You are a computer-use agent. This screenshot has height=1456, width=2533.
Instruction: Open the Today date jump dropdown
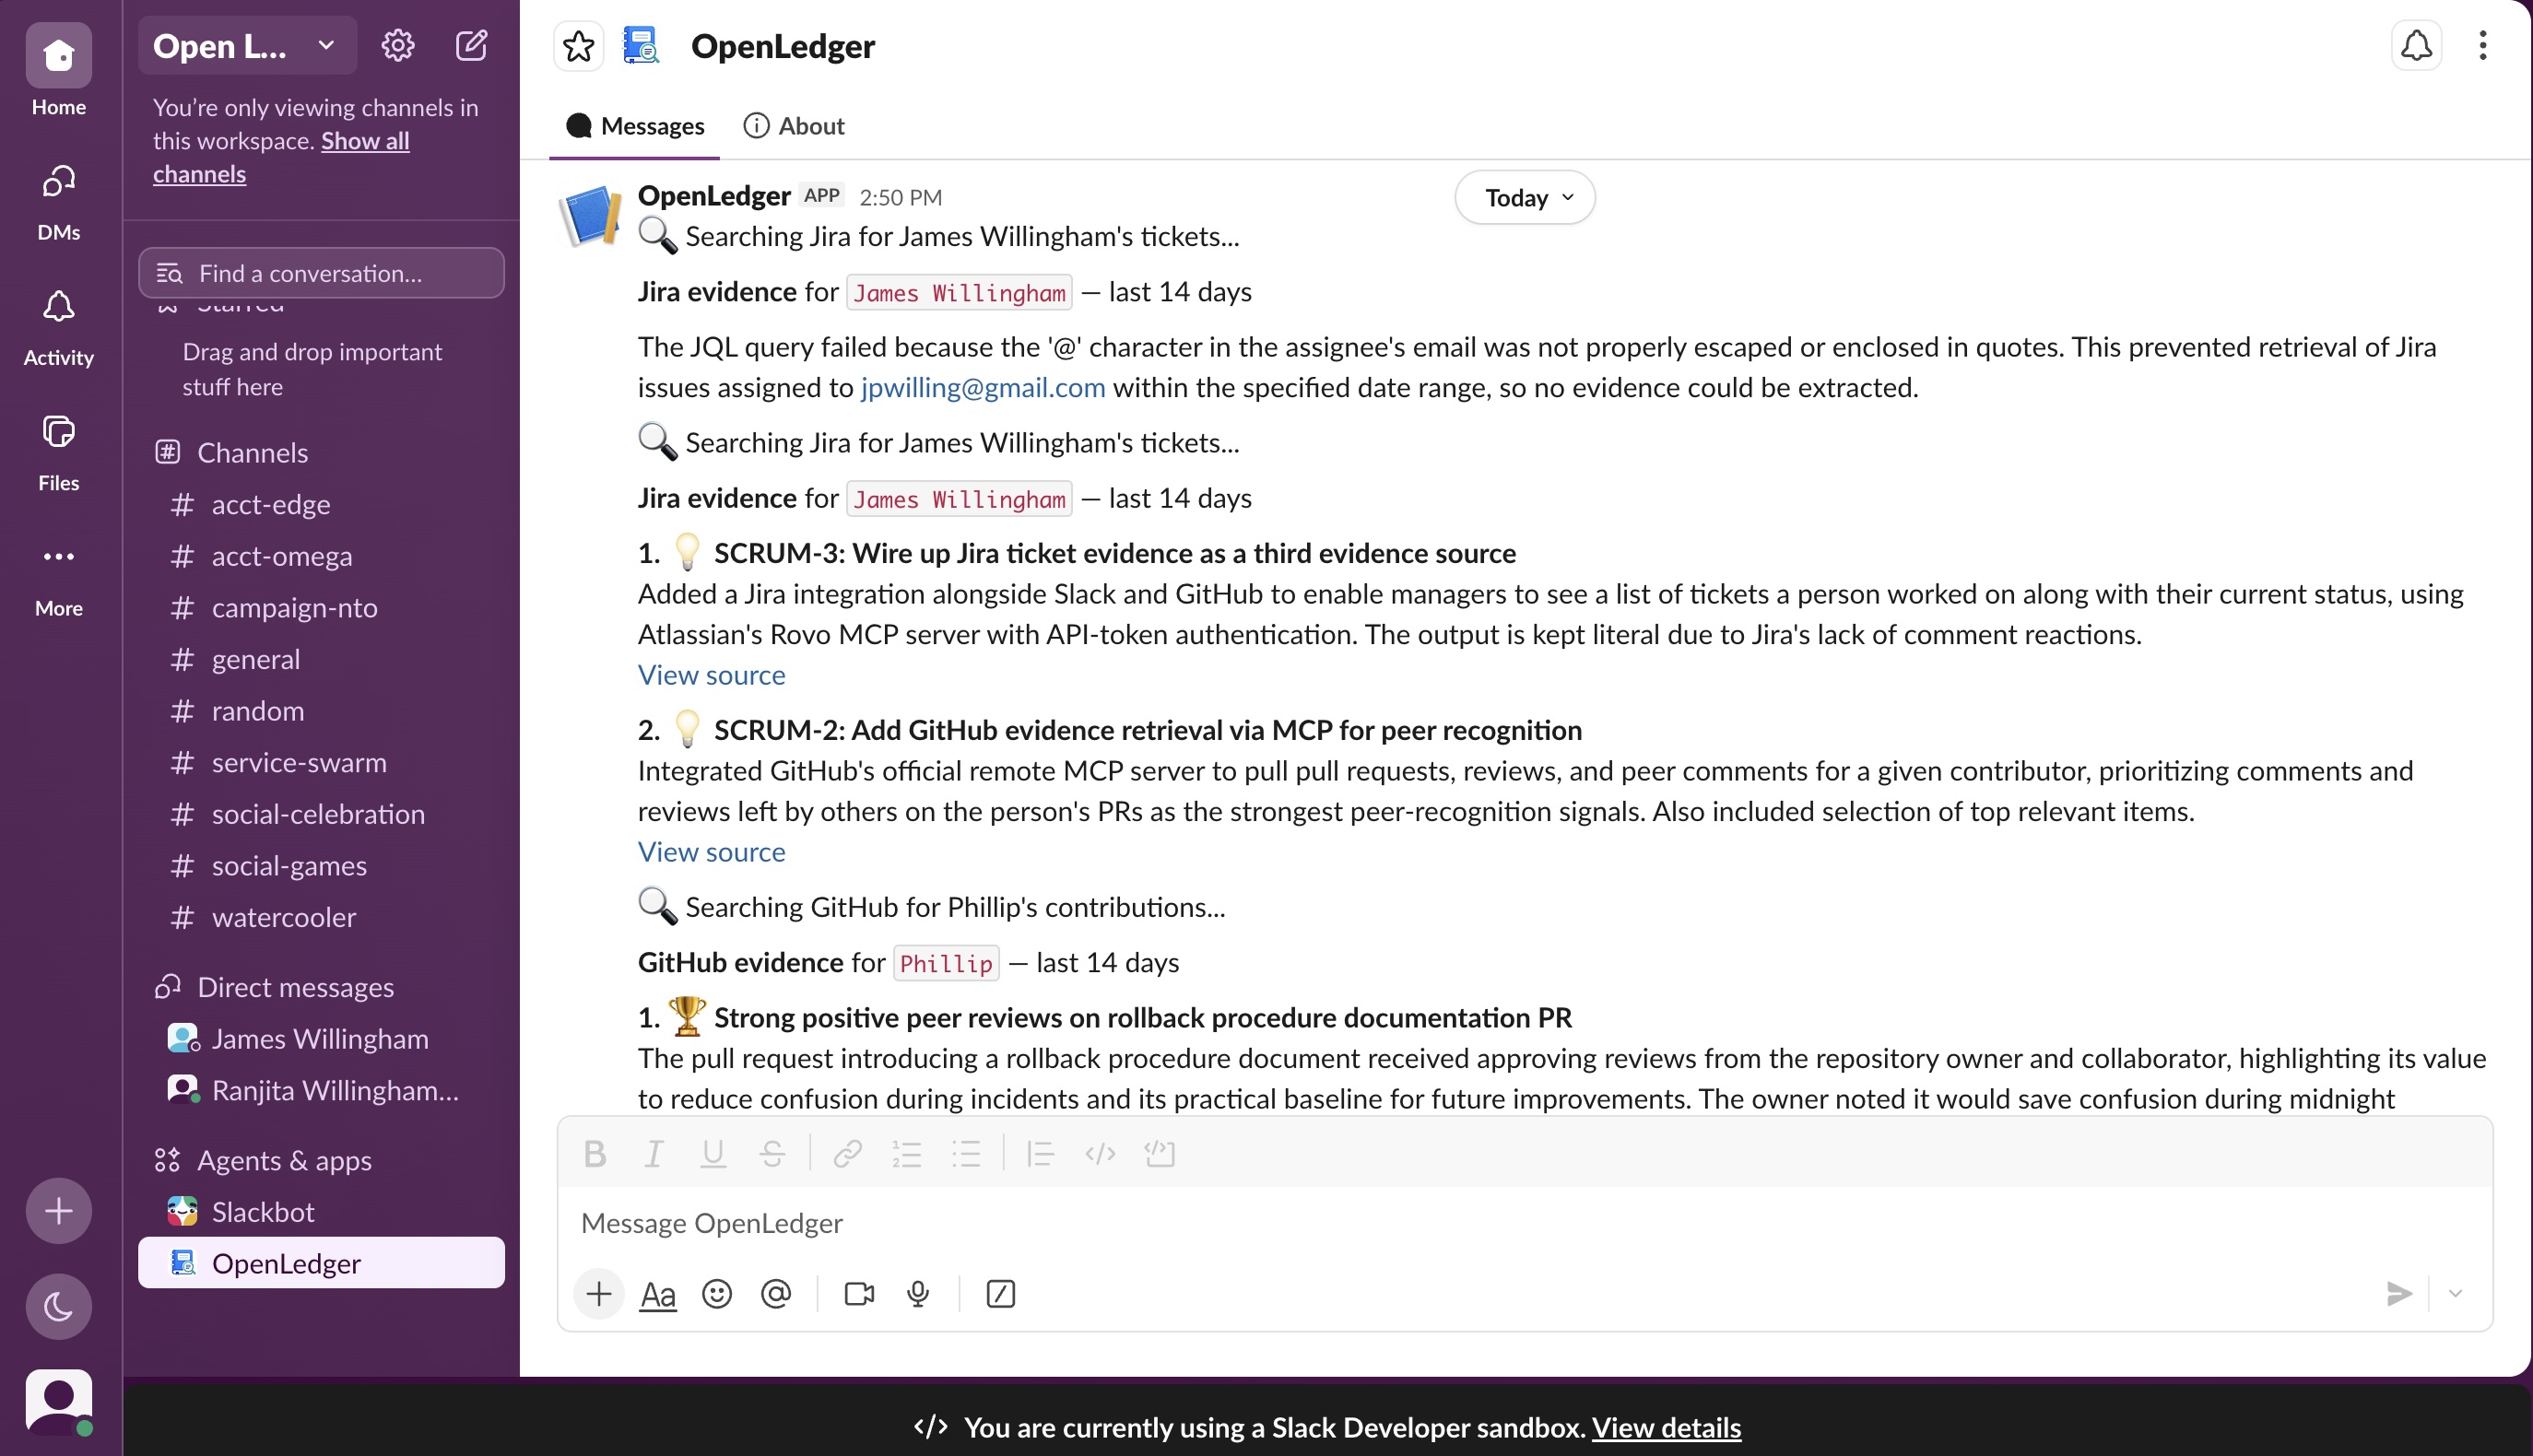click(1525, 198)
